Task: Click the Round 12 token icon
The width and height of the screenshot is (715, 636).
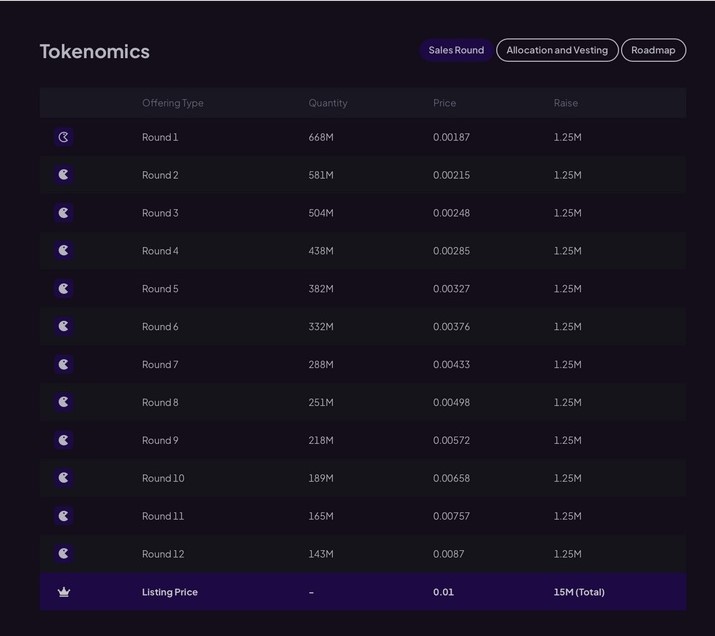Action: pyautogui.click(x=64, y=553)
